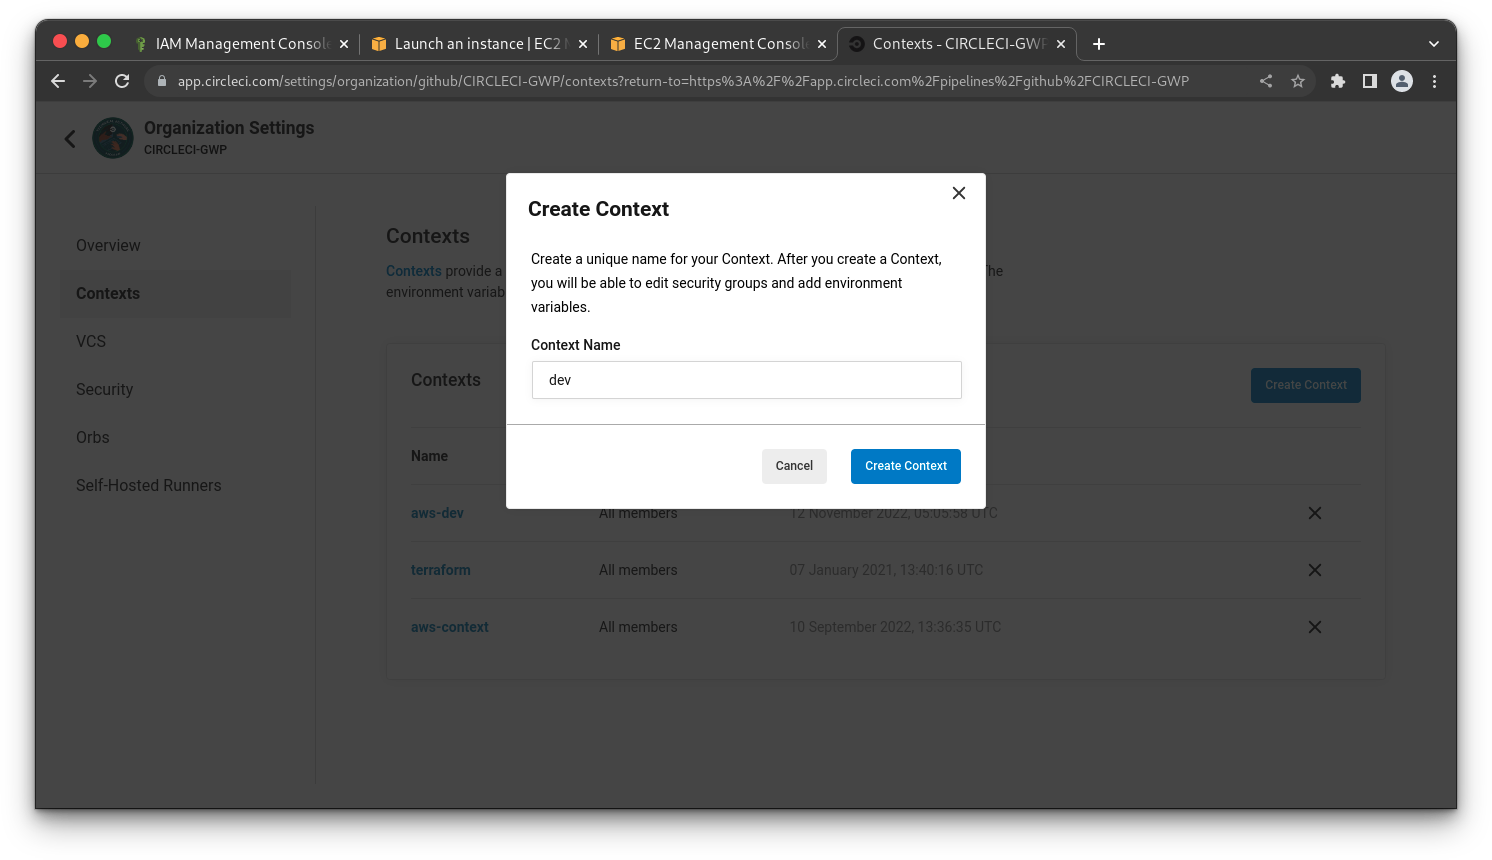Remove the terraform context via its X icon
The image size is (1492, 860).
pos(1314,570)
